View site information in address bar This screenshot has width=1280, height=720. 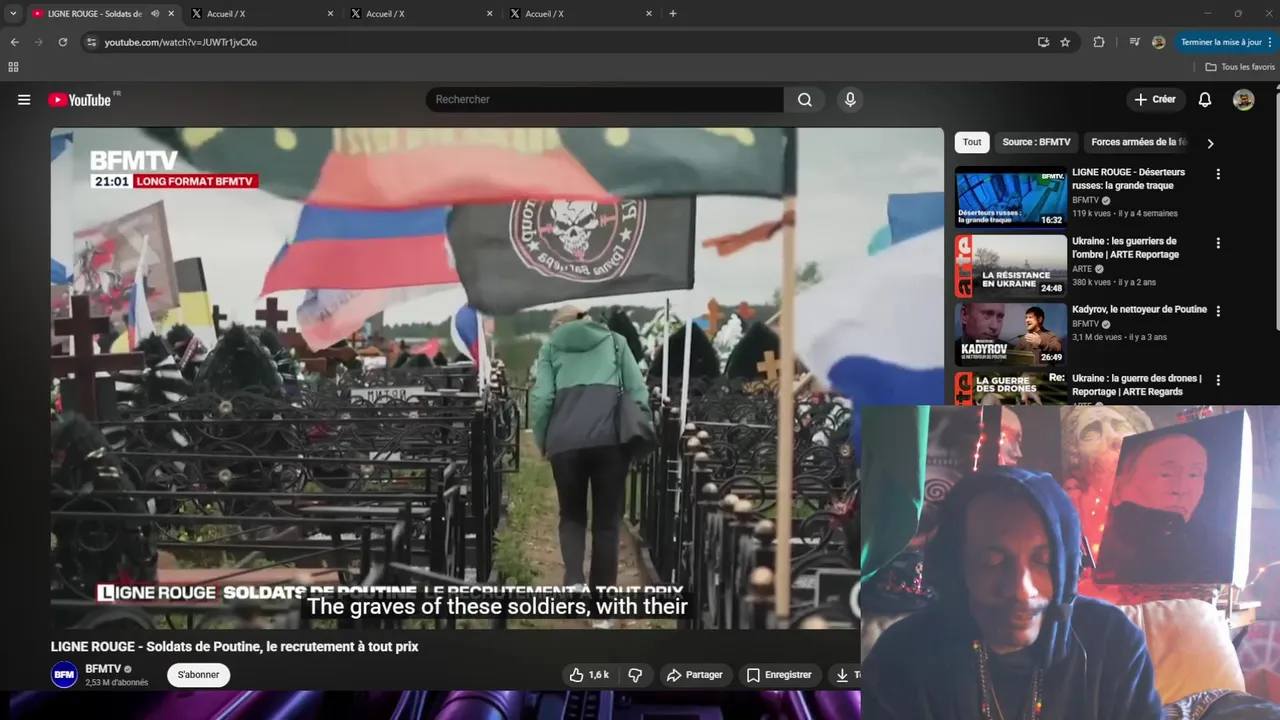pyautogui.click(x=91, y=42)
